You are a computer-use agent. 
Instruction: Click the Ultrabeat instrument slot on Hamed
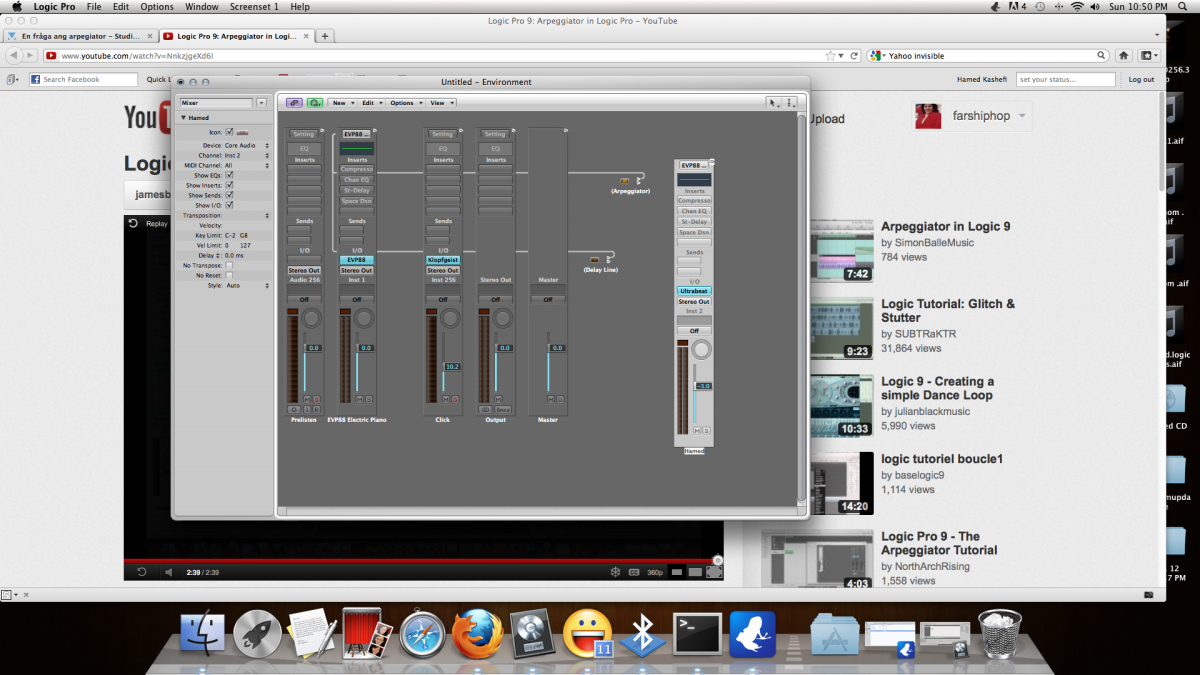coord(694,291)
